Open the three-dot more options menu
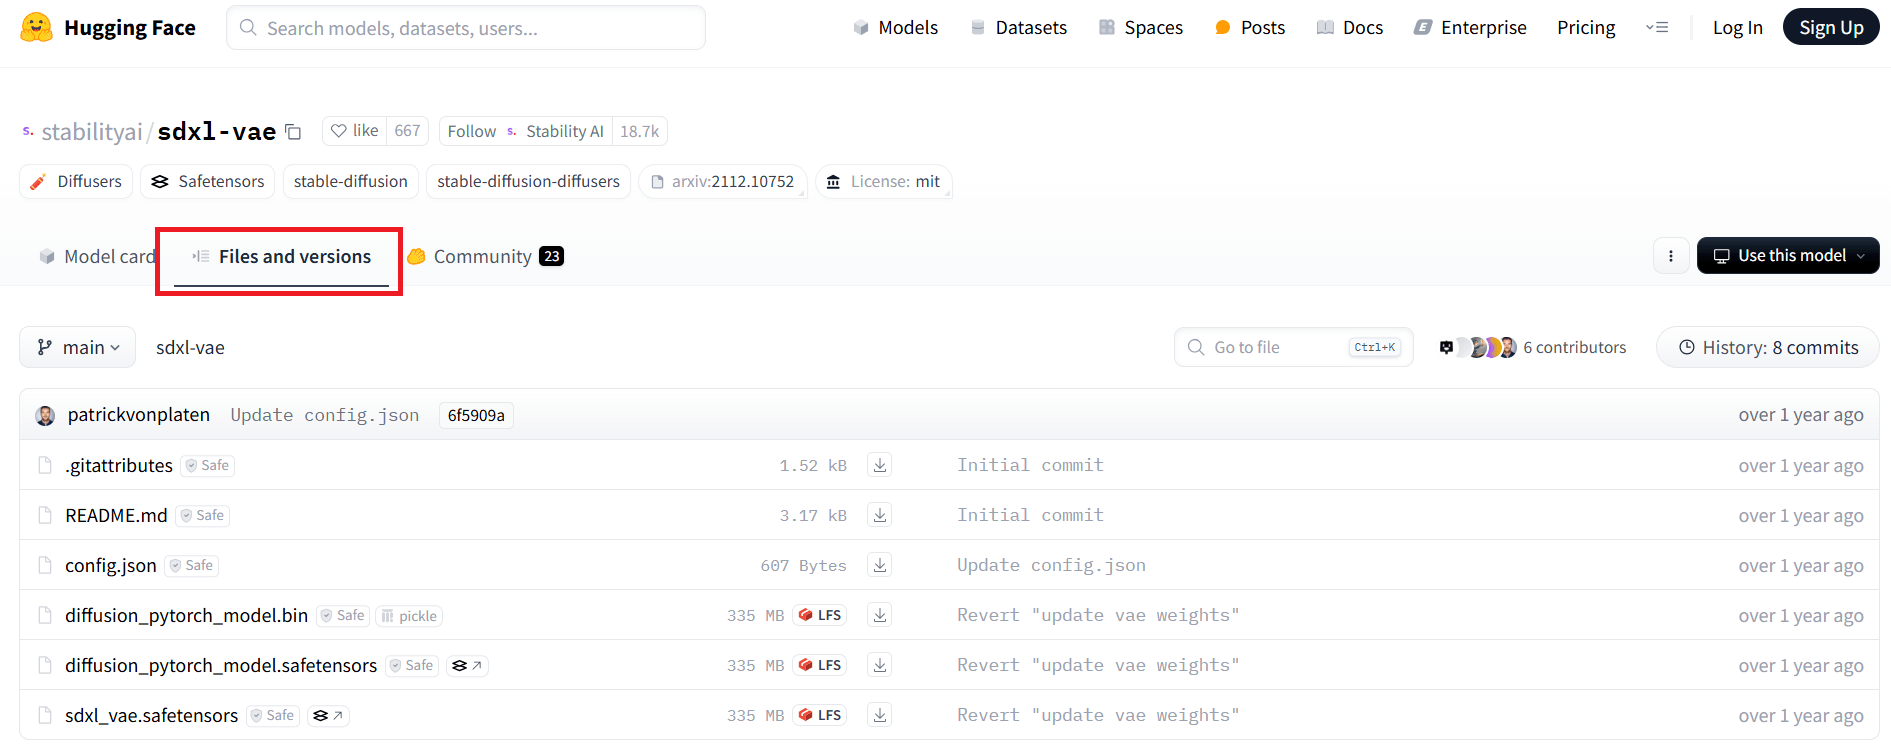Viewport: 1891px width, 748px height. pyautogui.click(x=1670, y=256)
